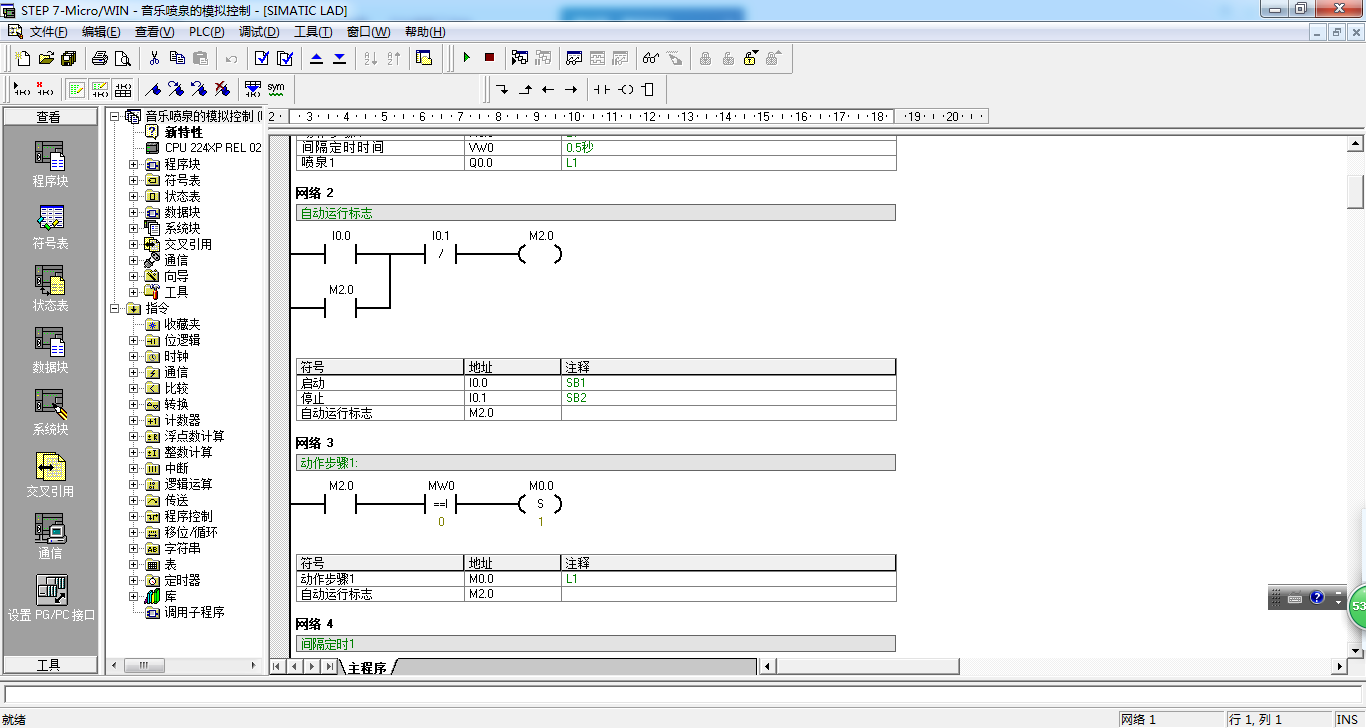Insert a contact instruction
The image size is (1366, 728).
(x=601, y=89)
